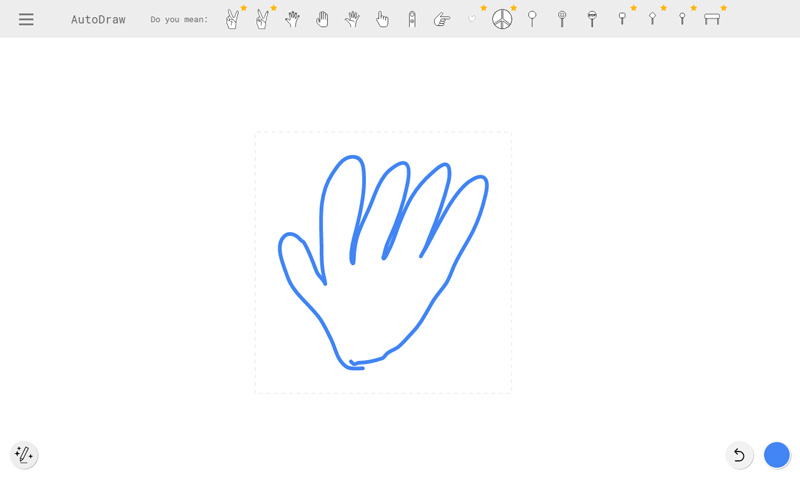Pick the flat raised palm with closed fingers suggestion

(x=322, y=19)
